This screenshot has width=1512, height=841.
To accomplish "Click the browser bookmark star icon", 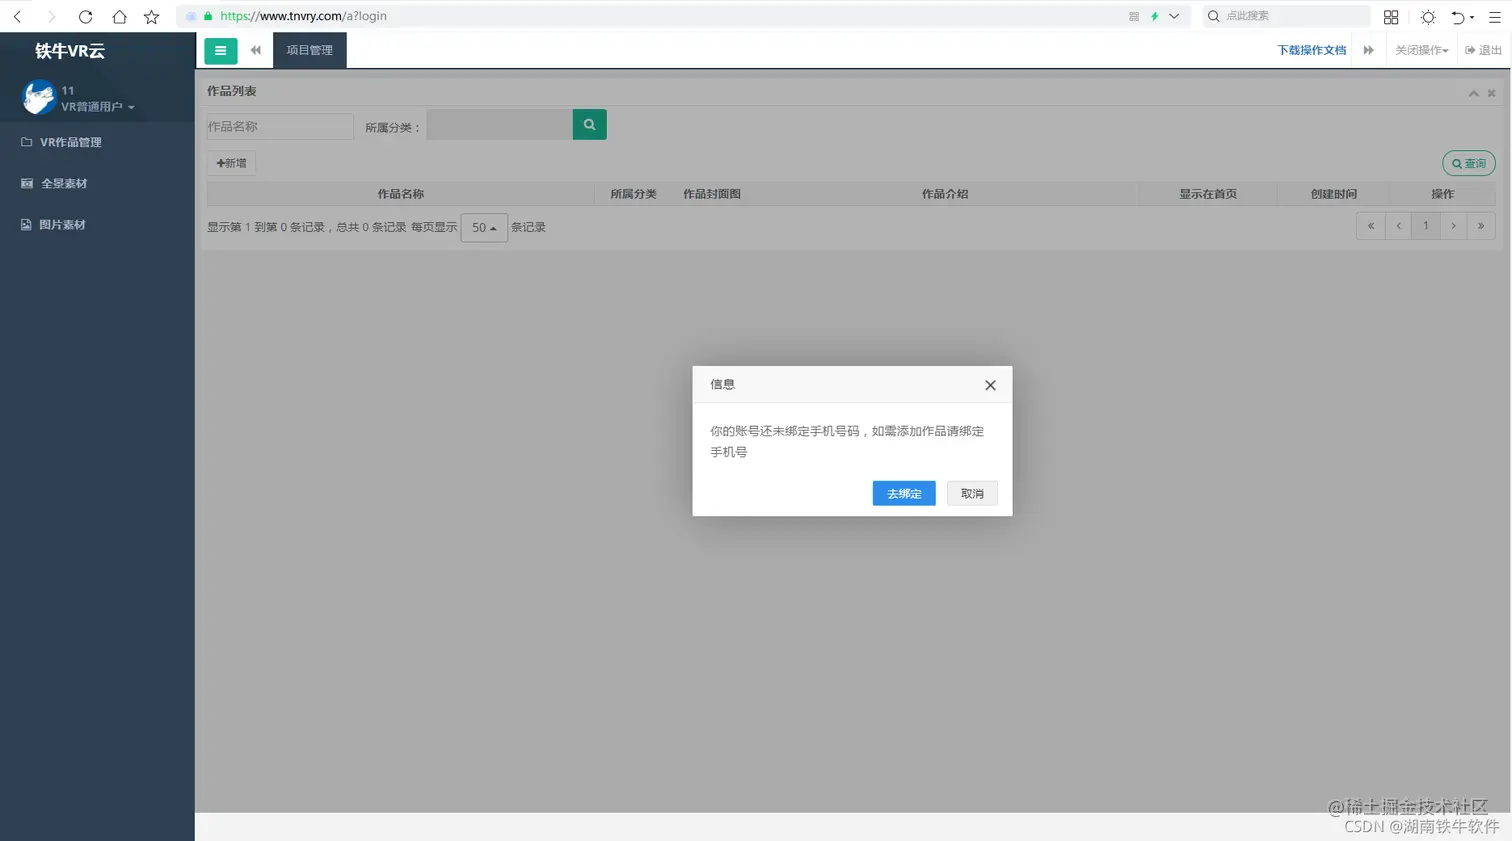I will (151, 16).
